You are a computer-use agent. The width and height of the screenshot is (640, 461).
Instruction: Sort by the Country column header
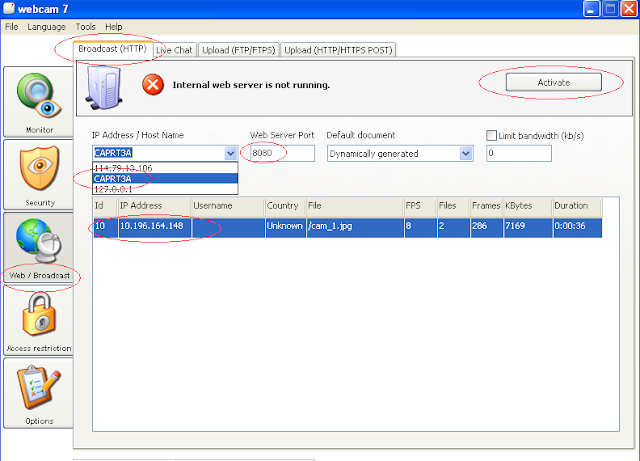[285, 206]
